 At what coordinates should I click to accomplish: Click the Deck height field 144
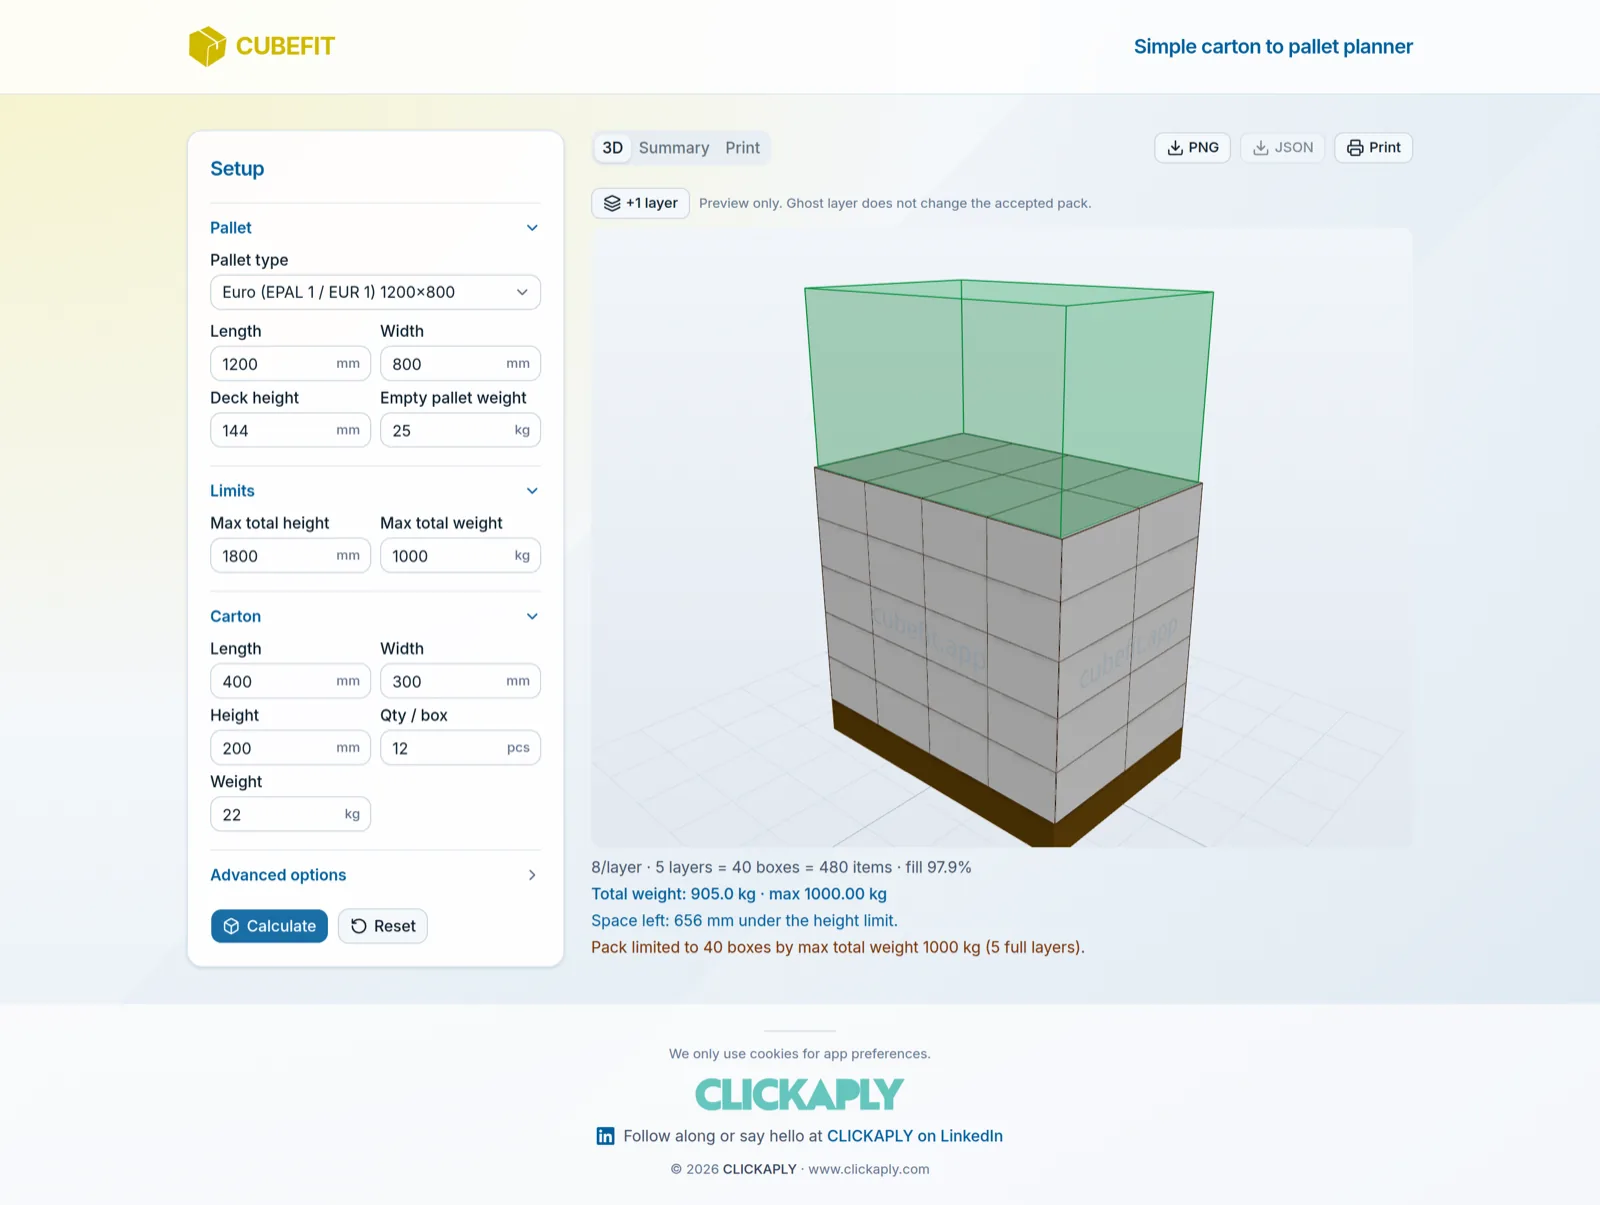click(x=290, y=431)
